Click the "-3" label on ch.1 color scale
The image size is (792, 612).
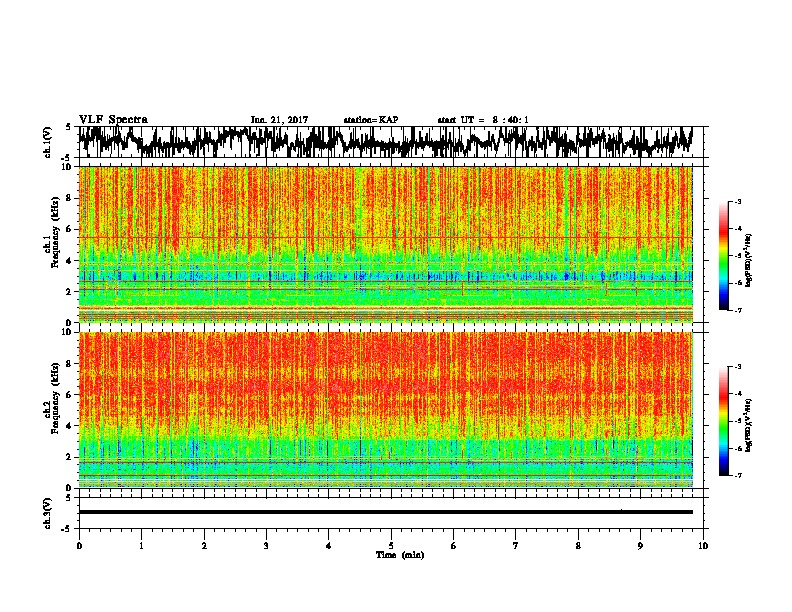click(738, 202)
